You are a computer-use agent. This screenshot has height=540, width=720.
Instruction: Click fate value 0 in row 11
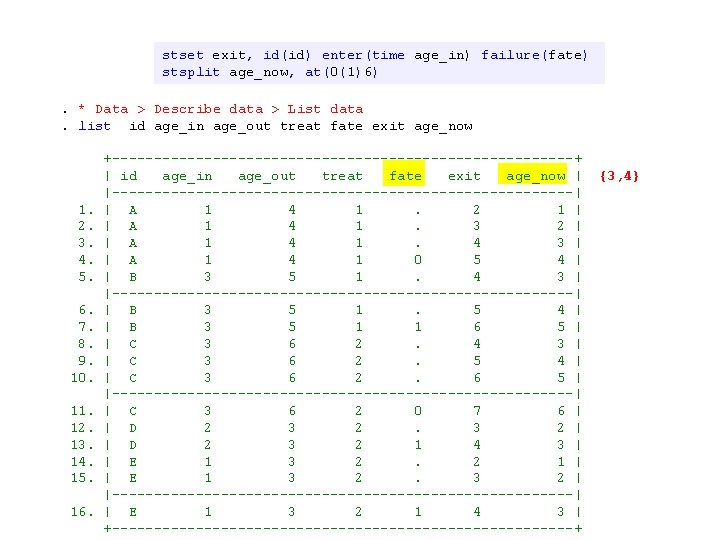(418, 411)
